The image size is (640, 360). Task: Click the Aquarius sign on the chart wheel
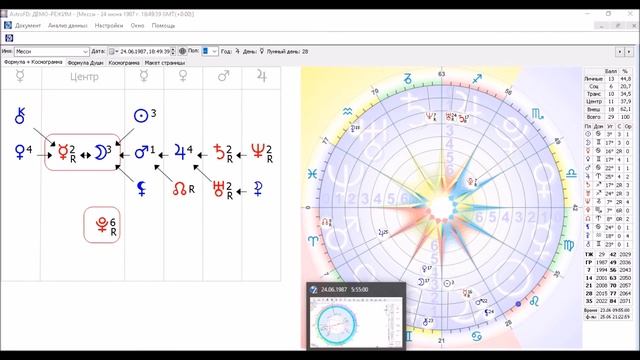pyautogui.click(x=347, y=111)
